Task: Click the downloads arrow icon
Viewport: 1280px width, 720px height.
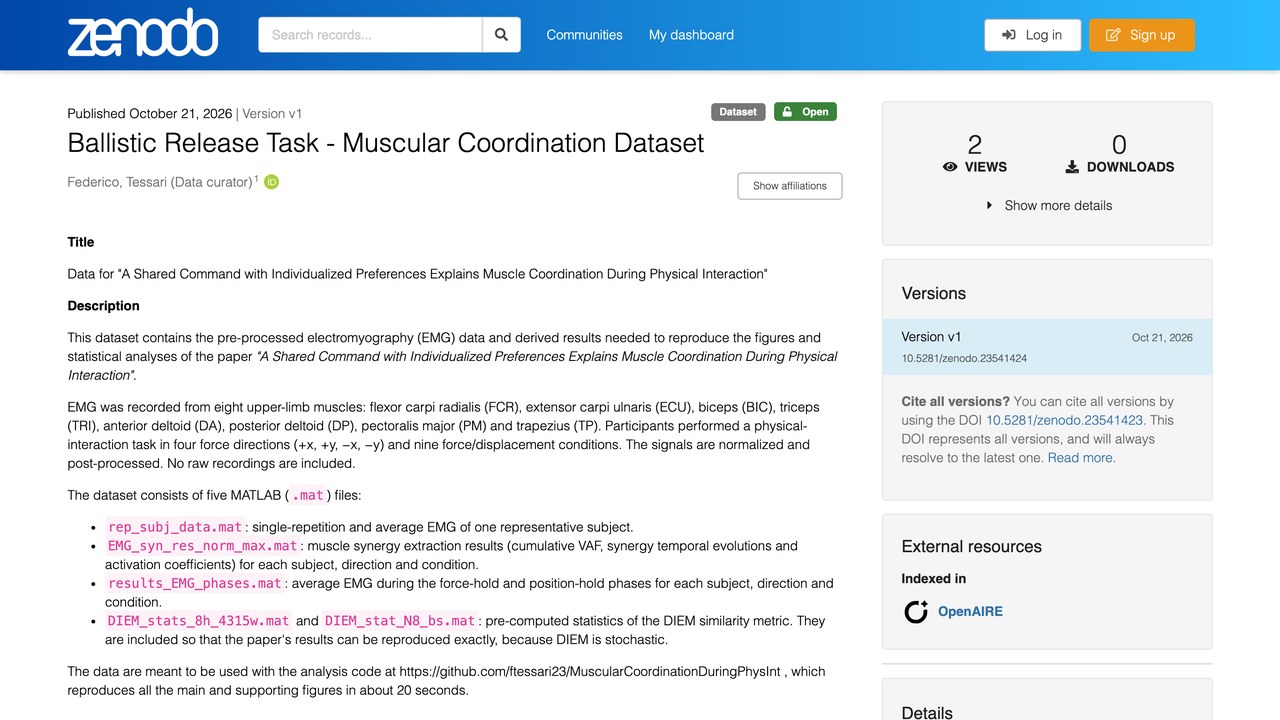Action: pos(1072,167)
